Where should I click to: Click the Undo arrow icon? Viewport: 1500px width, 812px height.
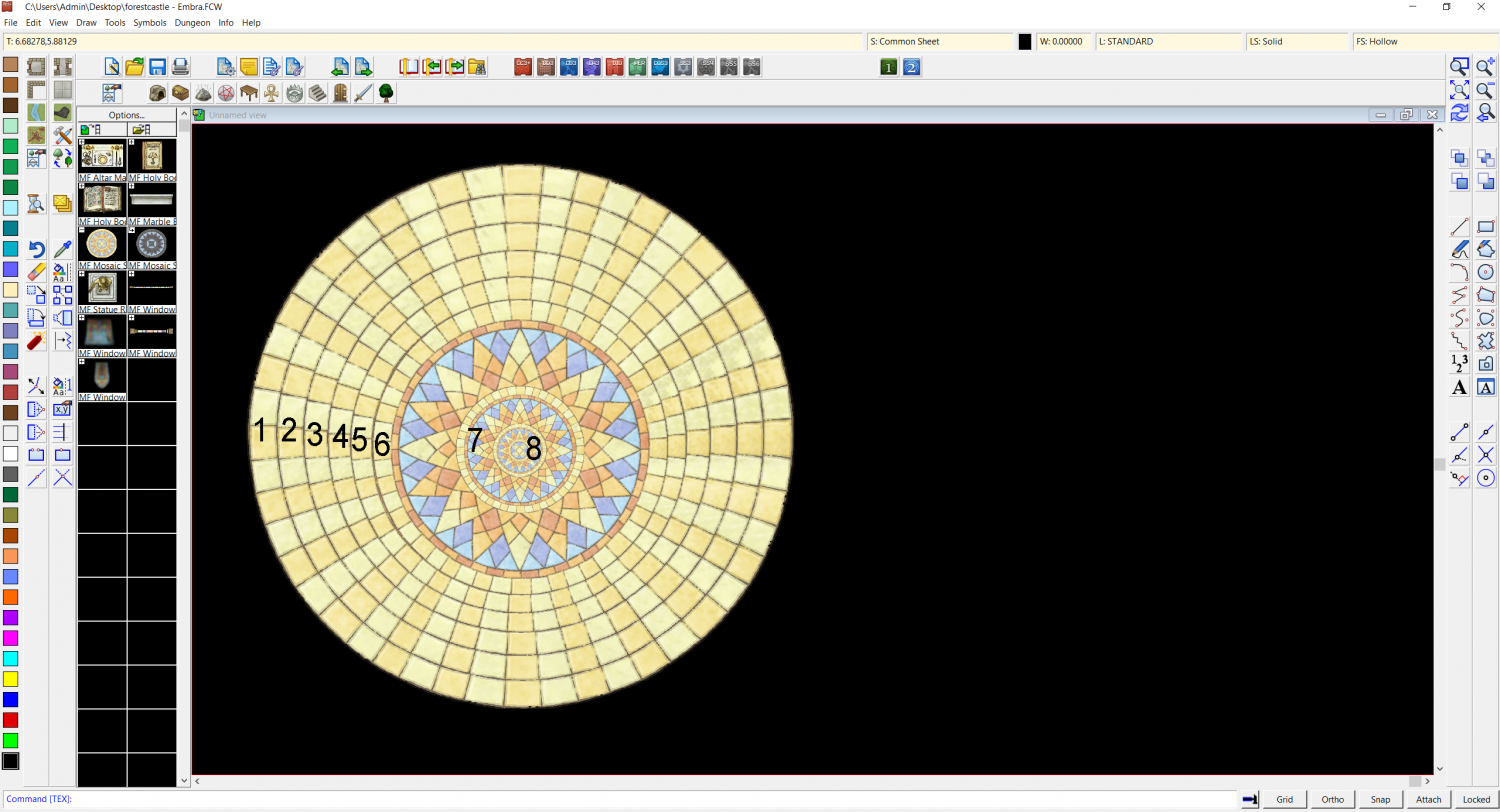[36, 250]
